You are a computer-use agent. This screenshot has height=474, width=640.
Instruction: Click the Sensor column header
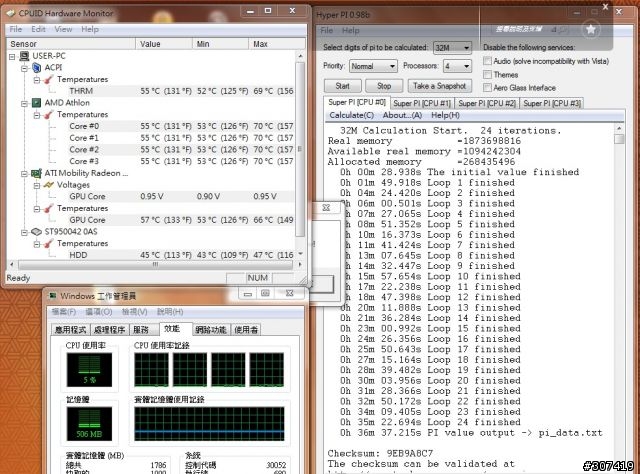coord(71,44)
